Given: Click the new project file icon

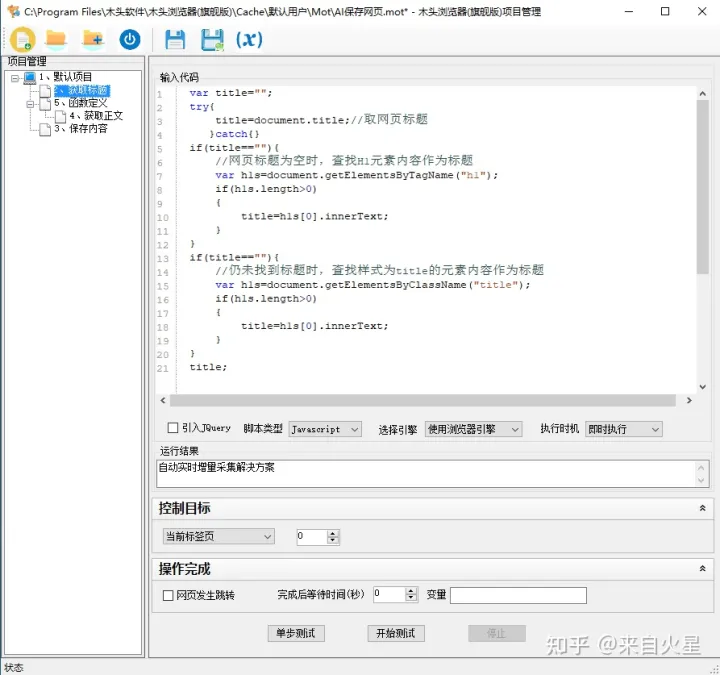Looking at the screenshot, I should coord(22,40).
